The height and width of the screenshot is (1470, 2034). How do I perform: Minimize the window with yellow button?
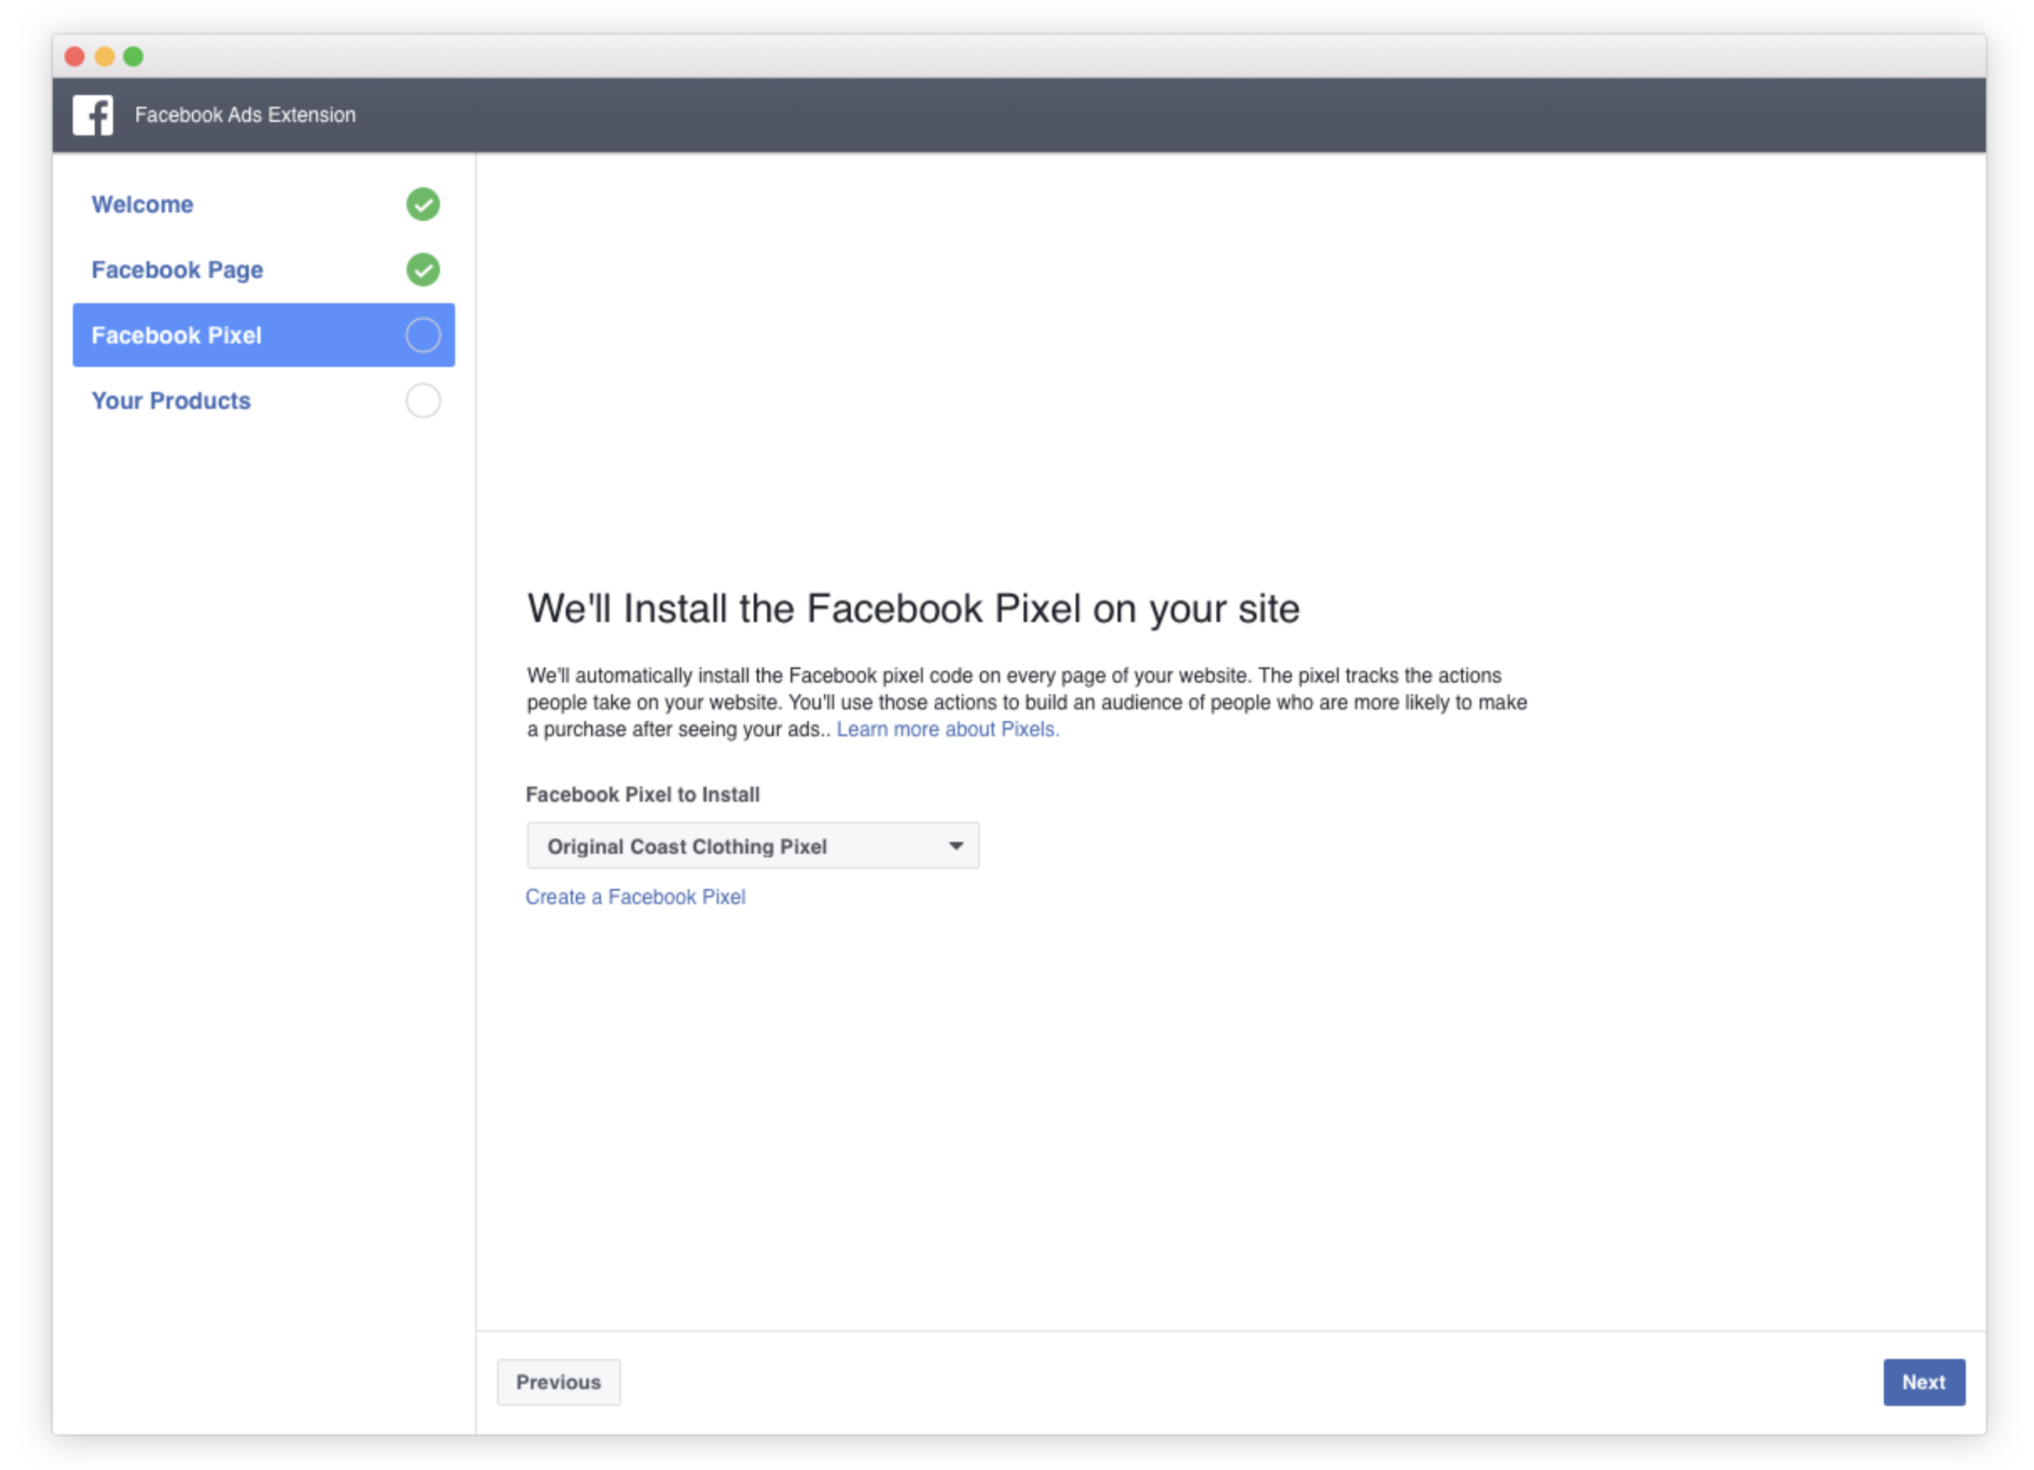coord(104,57)
